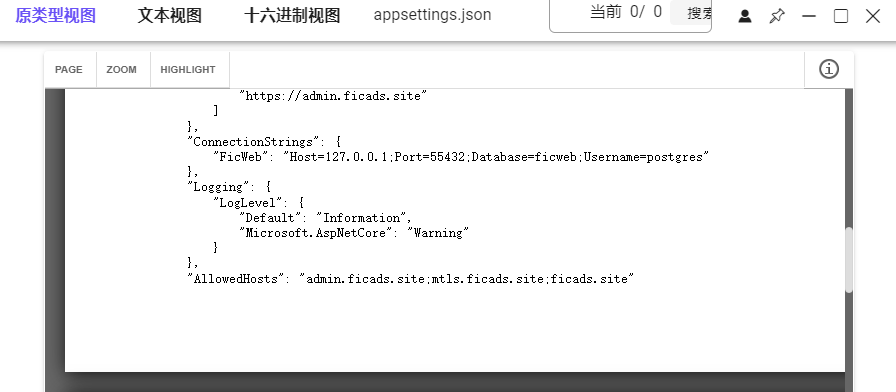
Task: Minimize the viewer window
Action: tap(809, 16)
